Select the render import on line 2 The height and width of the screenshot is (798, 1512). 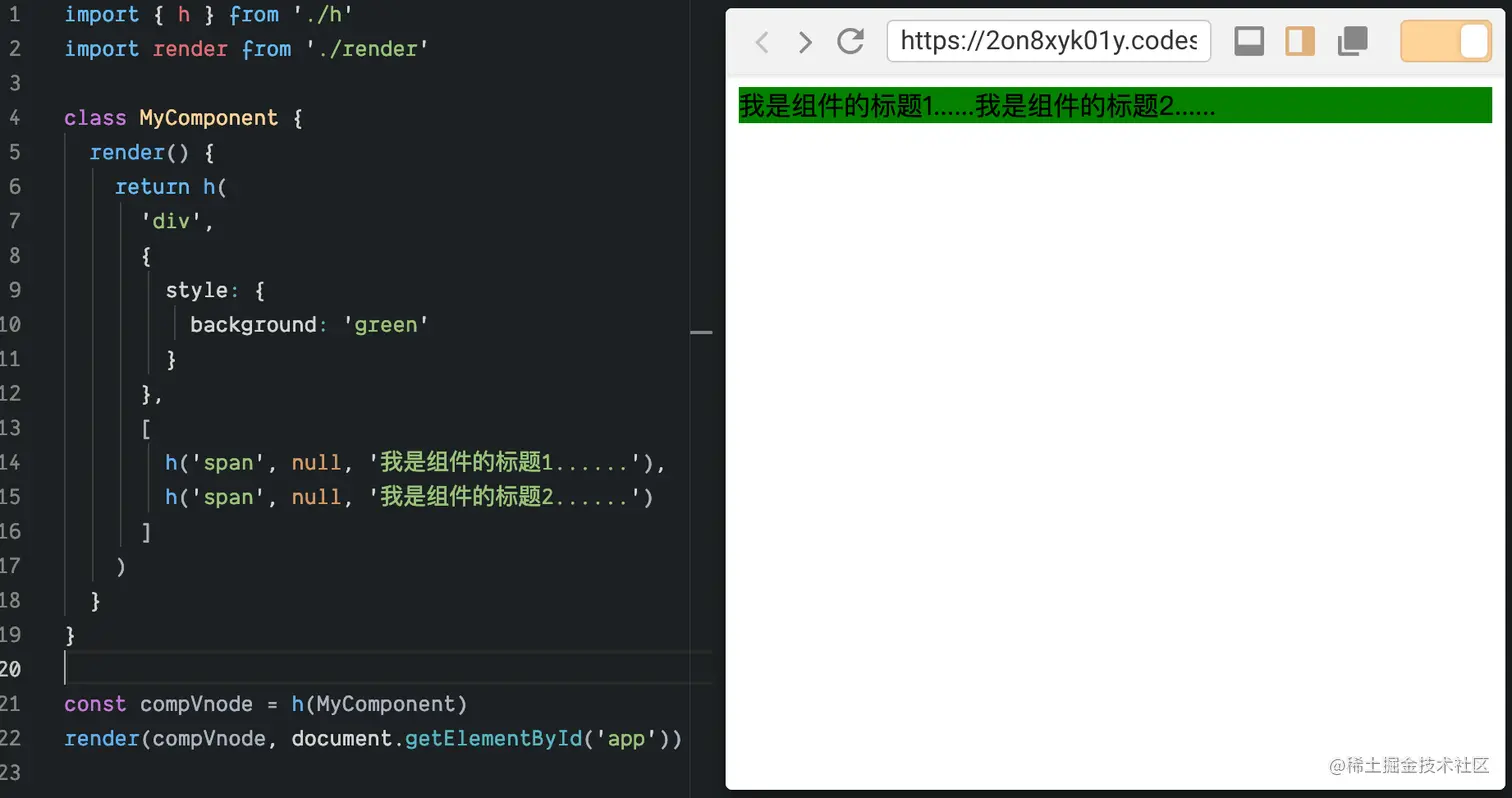click(190, 48)
